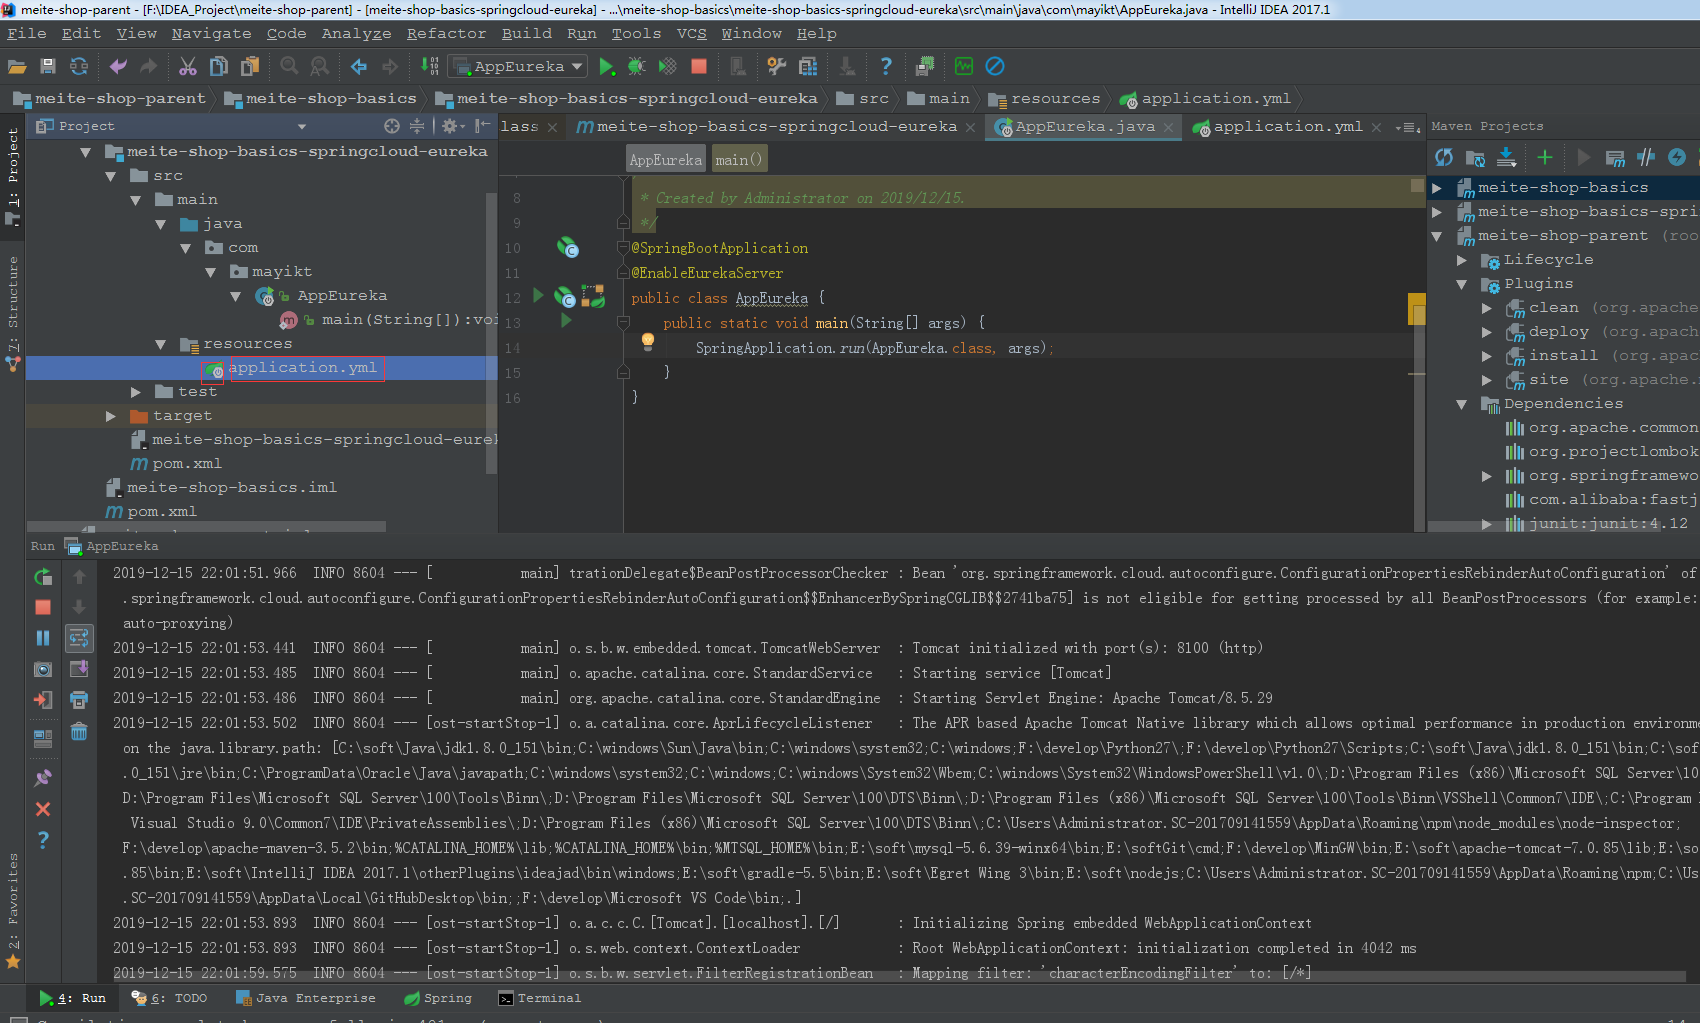Rerun AppEureka in the Run panel
The width and height of the screenshot is (1700, 1023).
pyautogui.click(x=43, y=577)
